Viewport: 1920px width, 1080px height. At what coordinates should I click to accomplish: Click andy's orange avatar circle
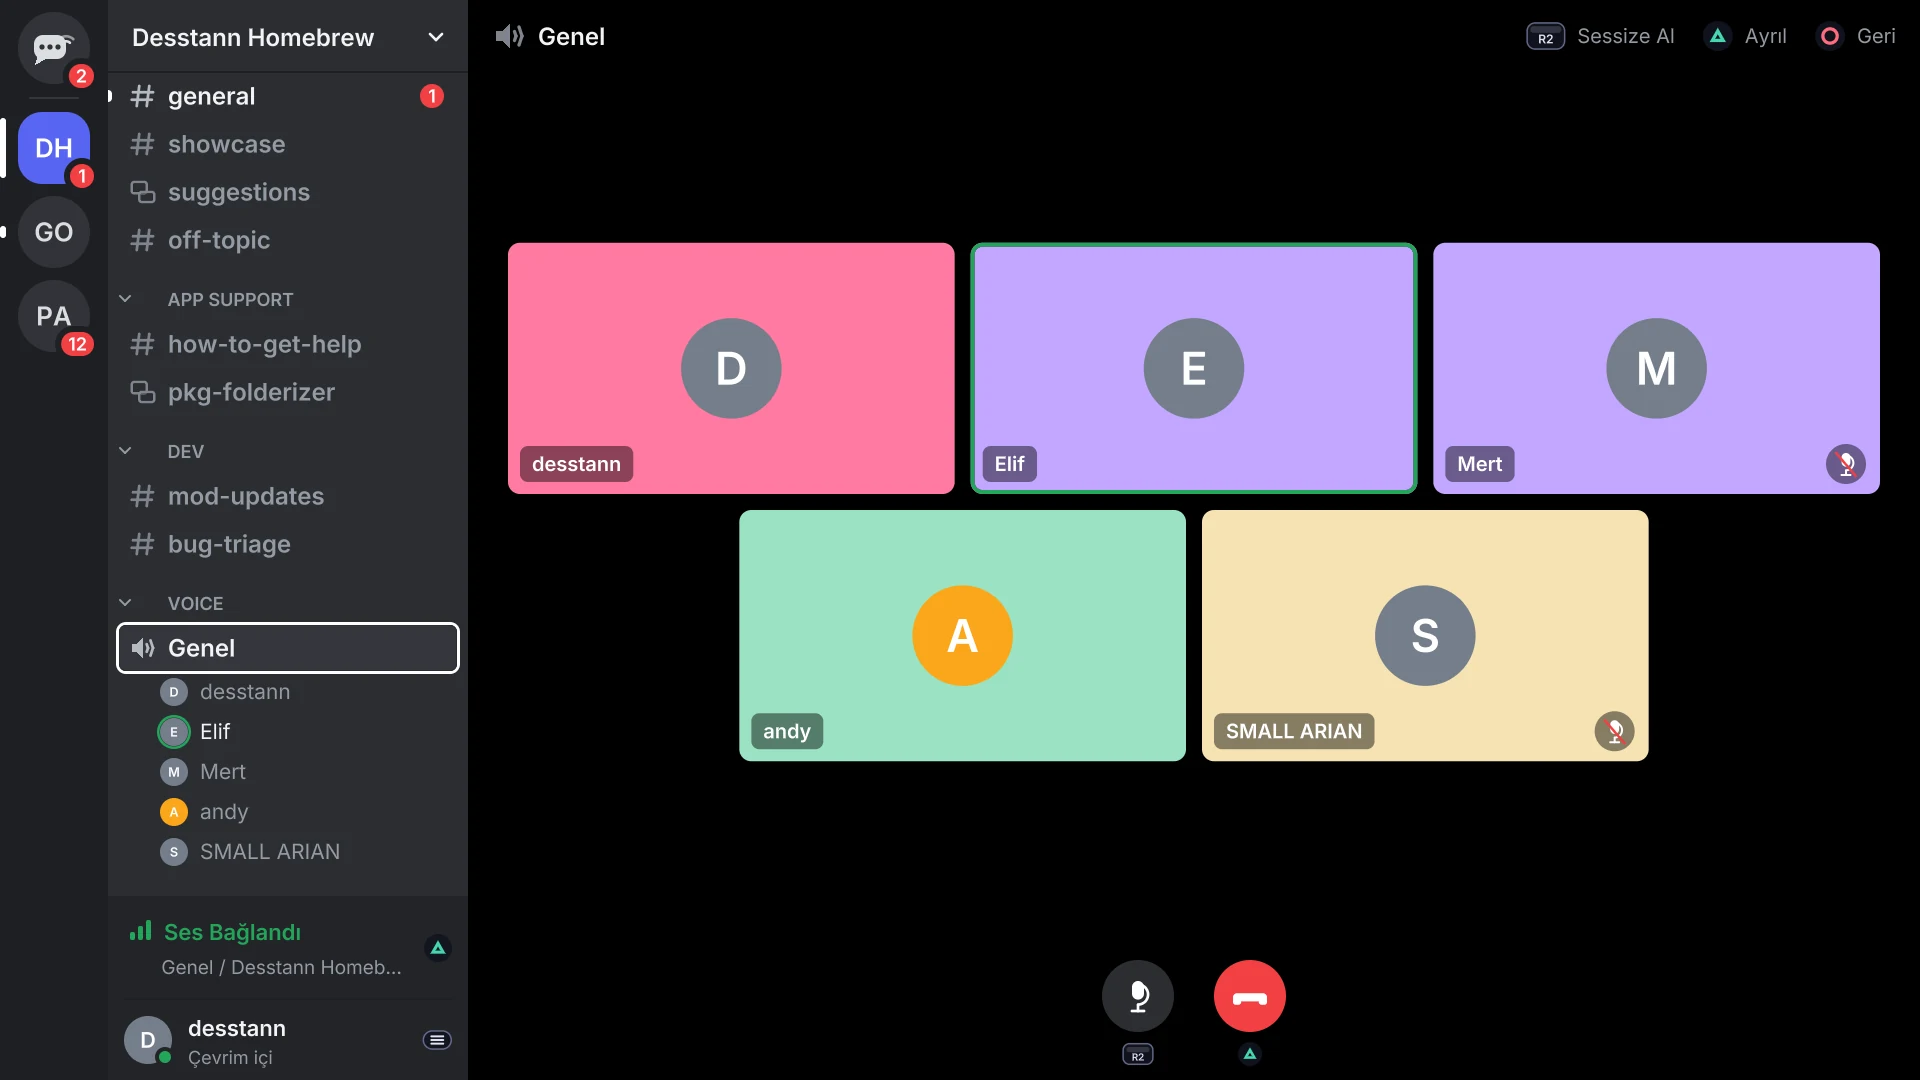pos(962,636)
